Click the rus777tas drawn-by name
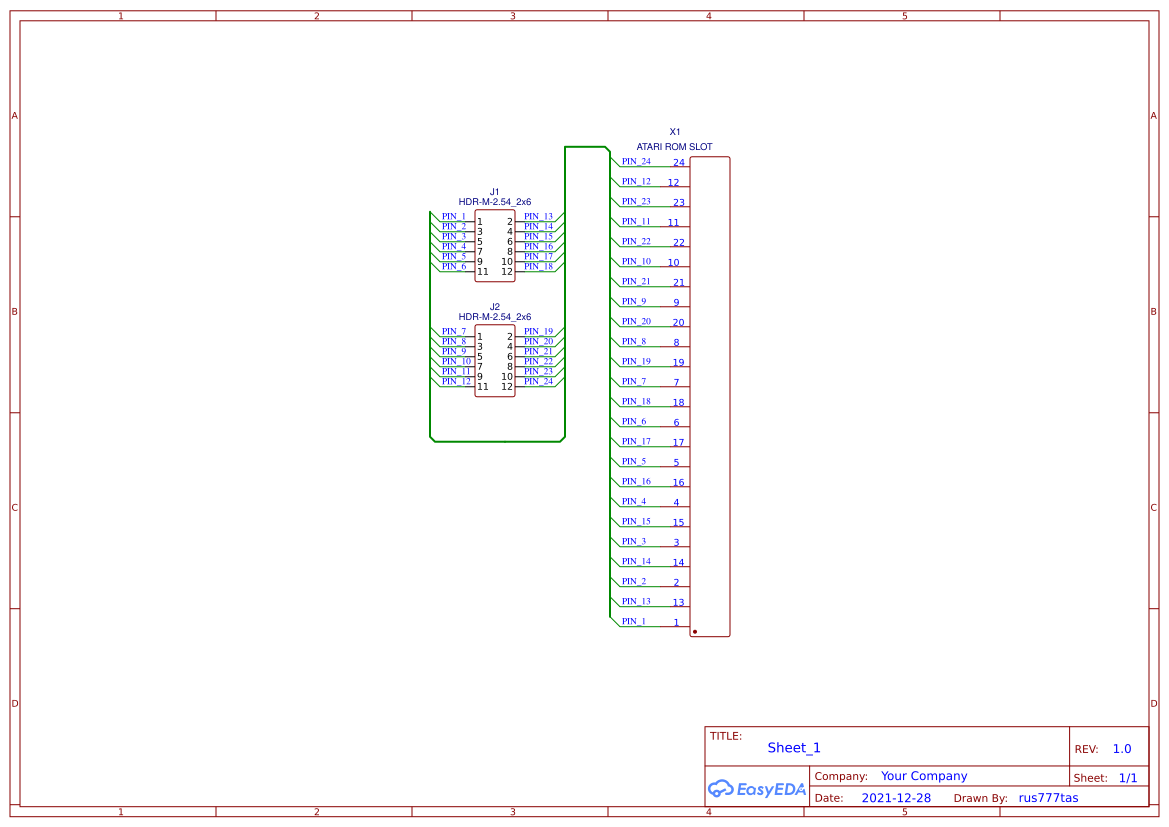This screenshot has height=827, width=1169. pyautogui.click(x=1049, y=797)
